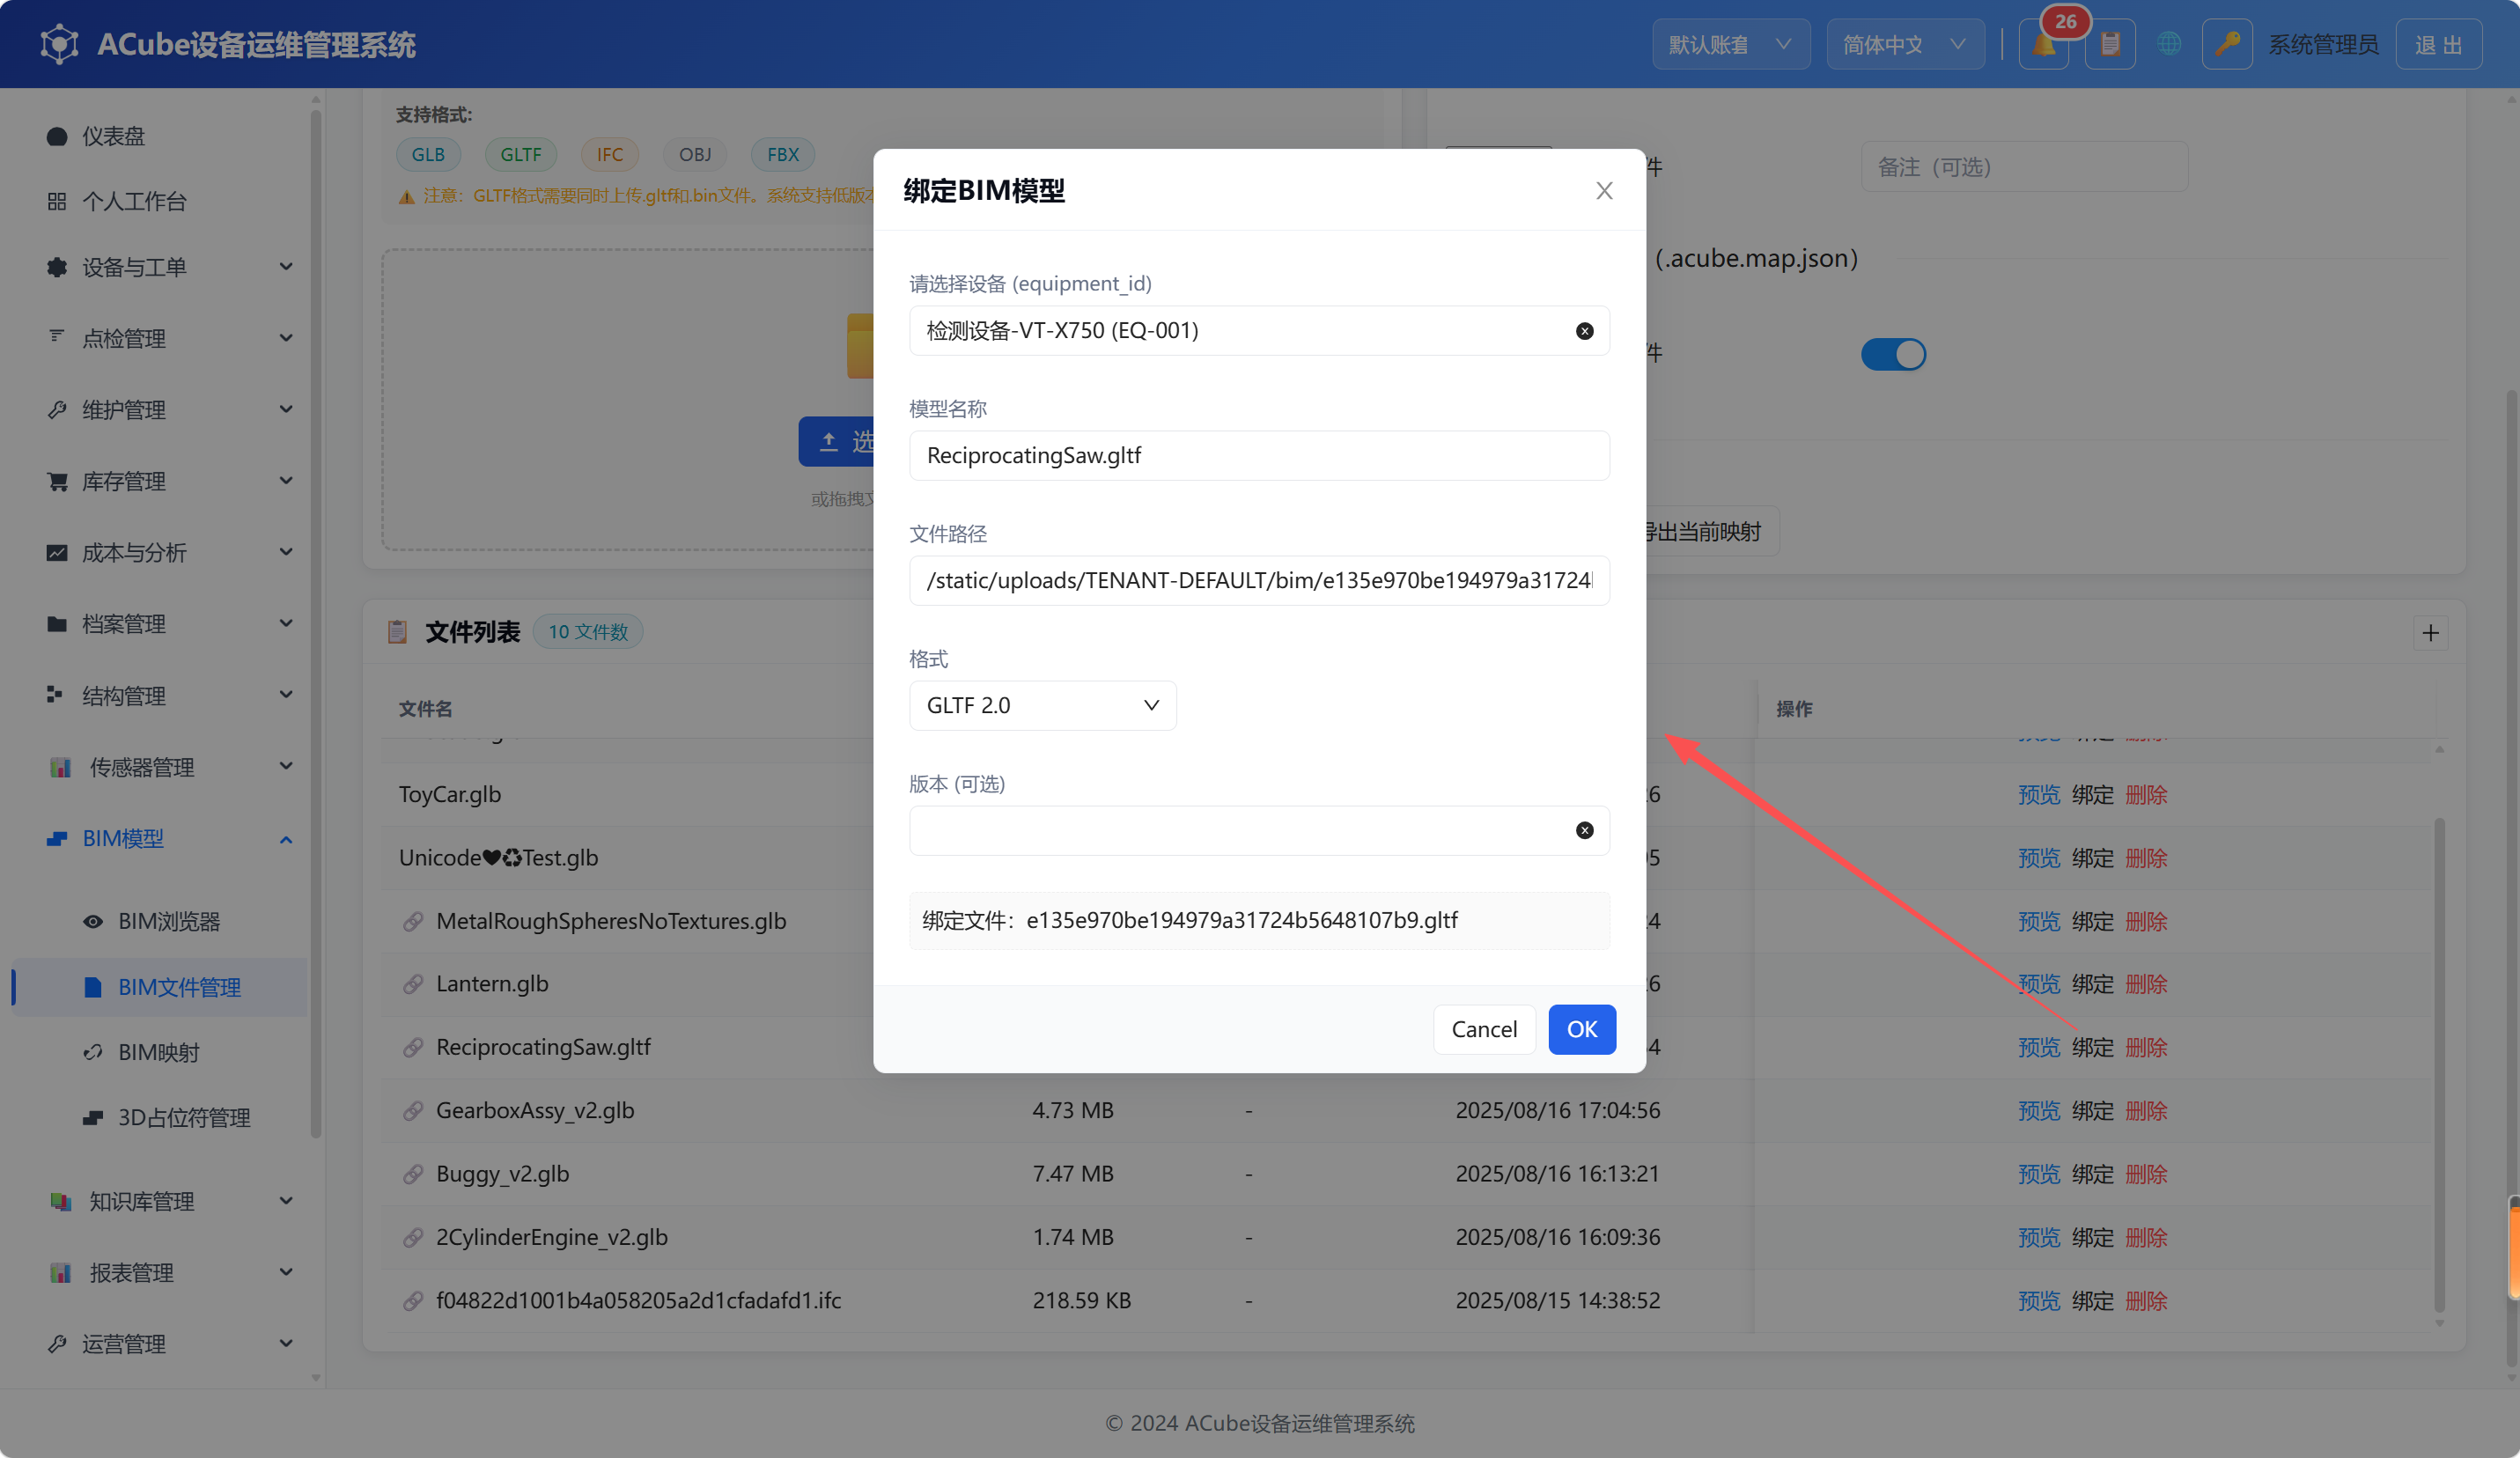Click the 文件路径 input field
The image size is (2520, 1458).
click(1259, 580)
